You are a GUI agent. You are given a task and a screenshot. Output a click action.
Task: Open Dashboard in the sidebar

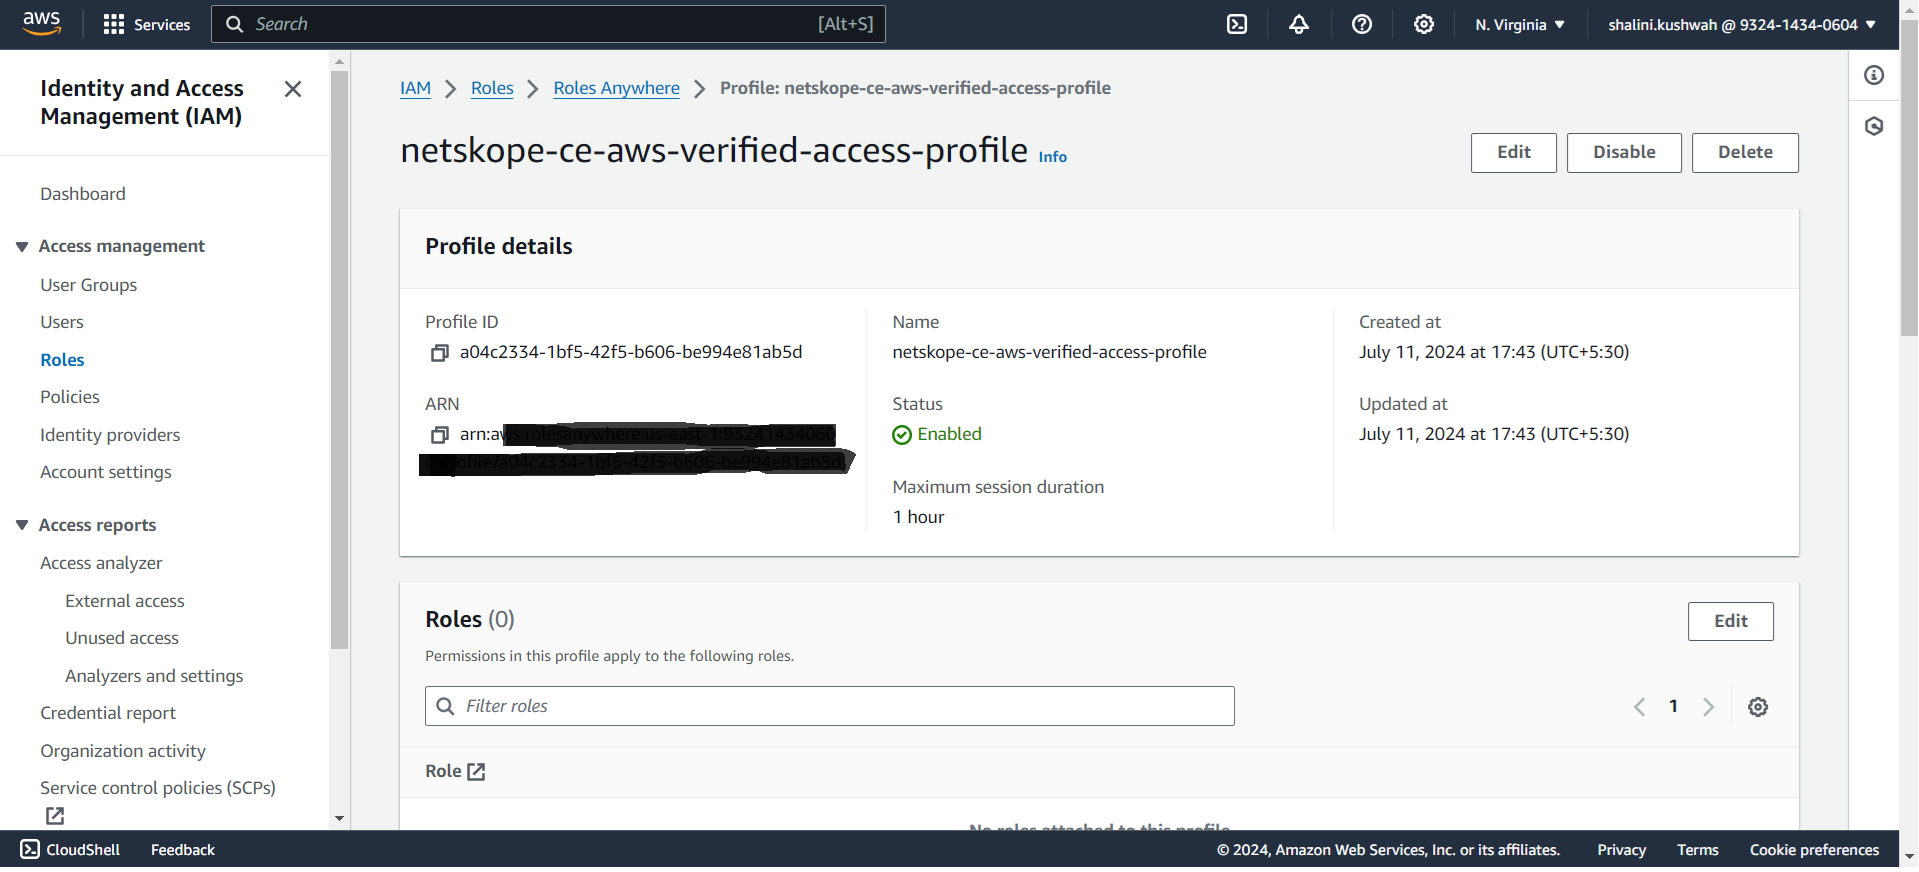tap(83, 194)
